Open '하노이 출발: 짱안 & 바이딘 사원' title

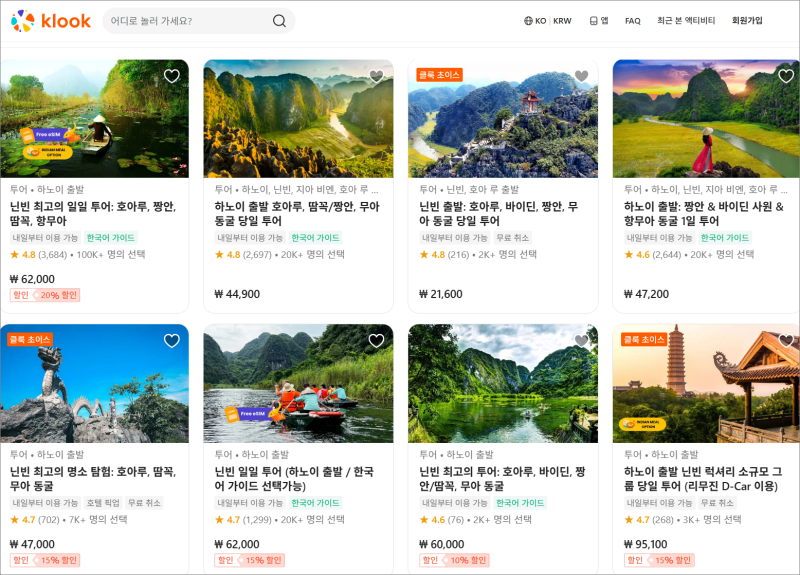(704, 214)
